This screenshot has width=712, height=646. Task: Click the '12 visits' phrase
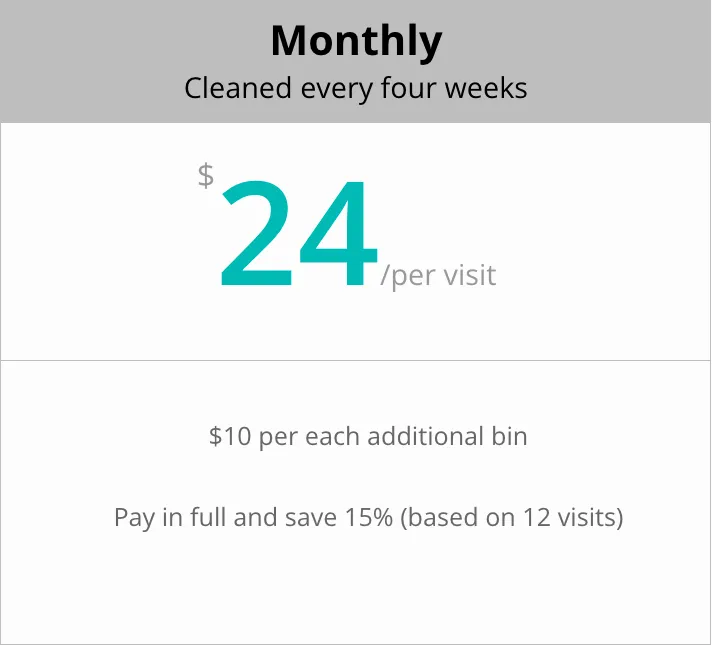click(569, 518)
